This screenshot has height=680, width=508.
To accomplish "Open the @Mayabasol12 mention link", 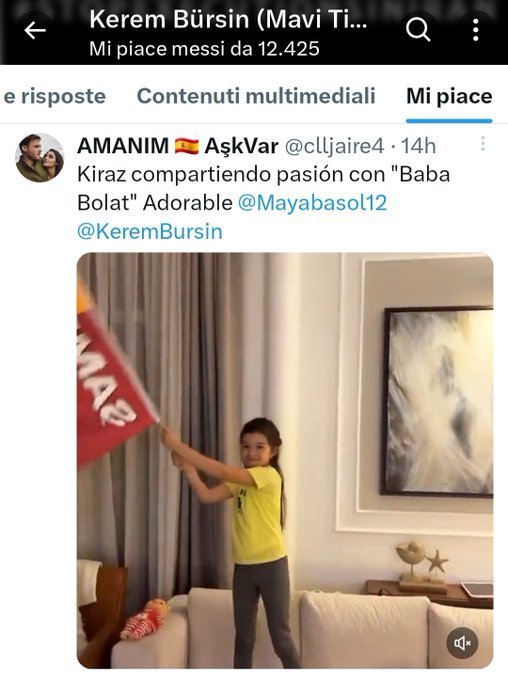I will 312,203.
